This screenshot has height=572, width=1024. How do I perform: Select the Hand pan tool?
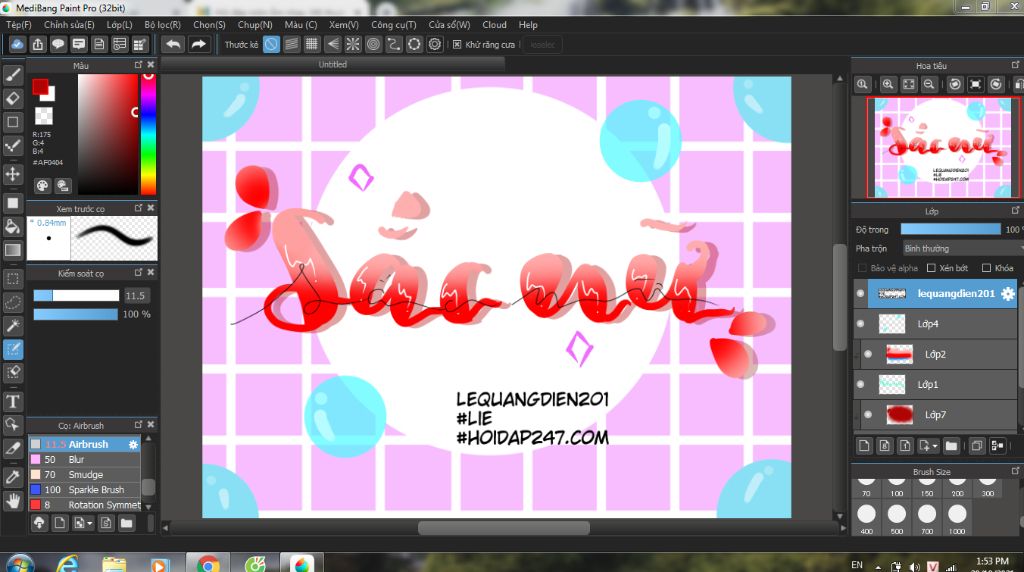click(x=12, y=501)
